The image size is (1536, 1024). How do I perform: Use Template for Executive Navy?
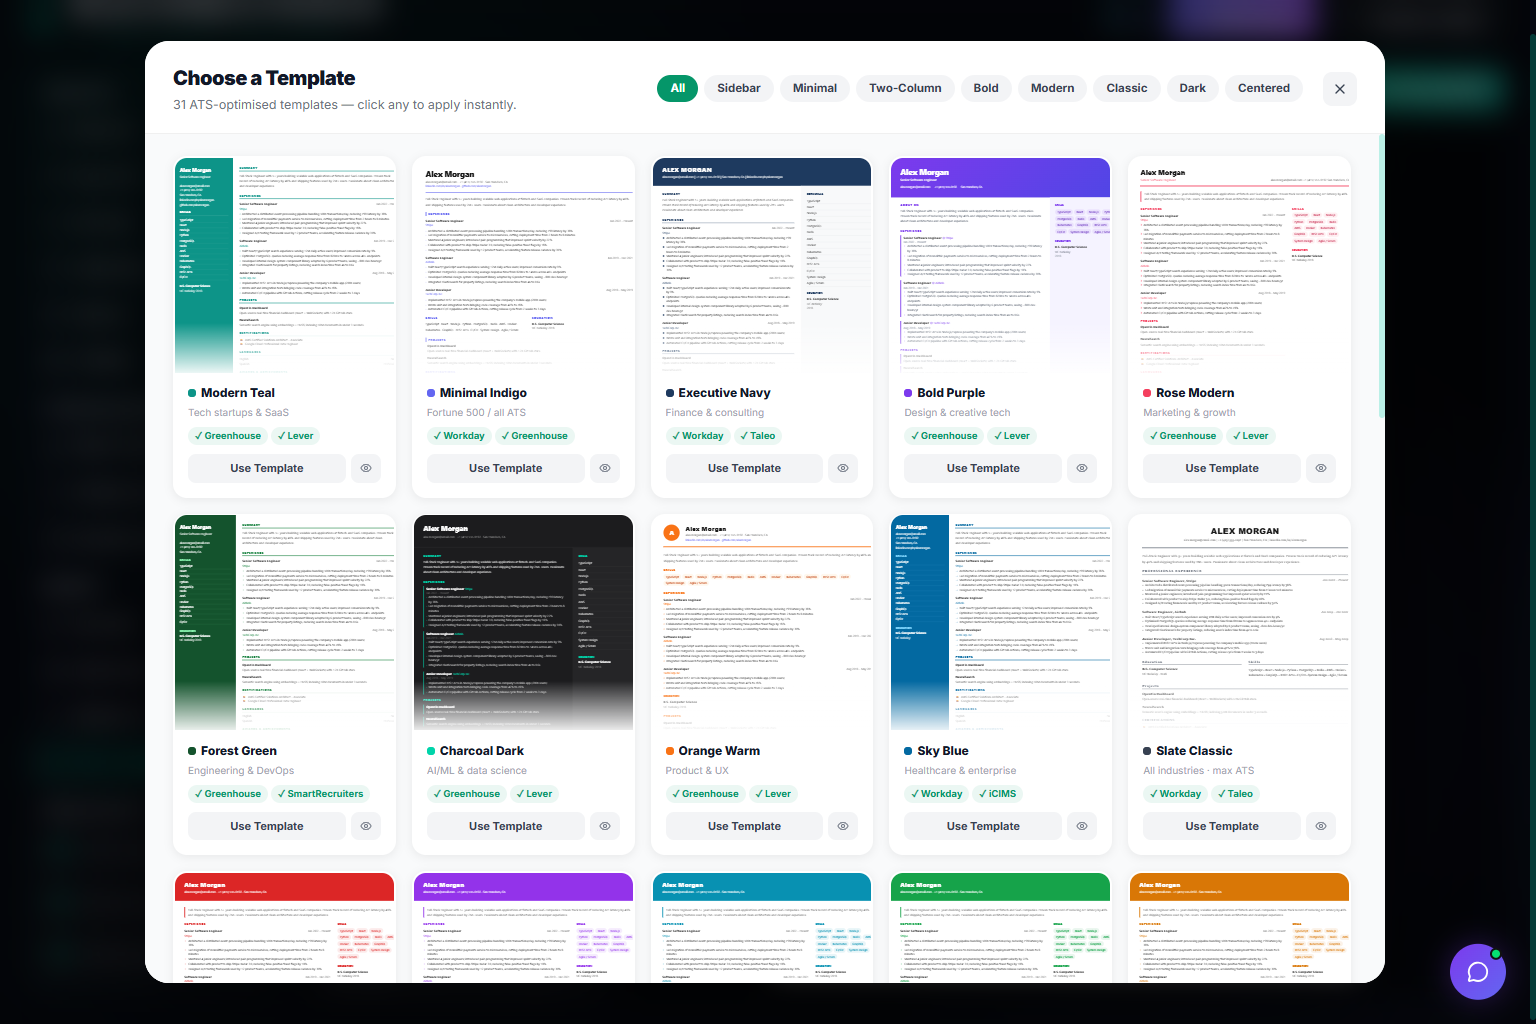(x=745, y=468)
